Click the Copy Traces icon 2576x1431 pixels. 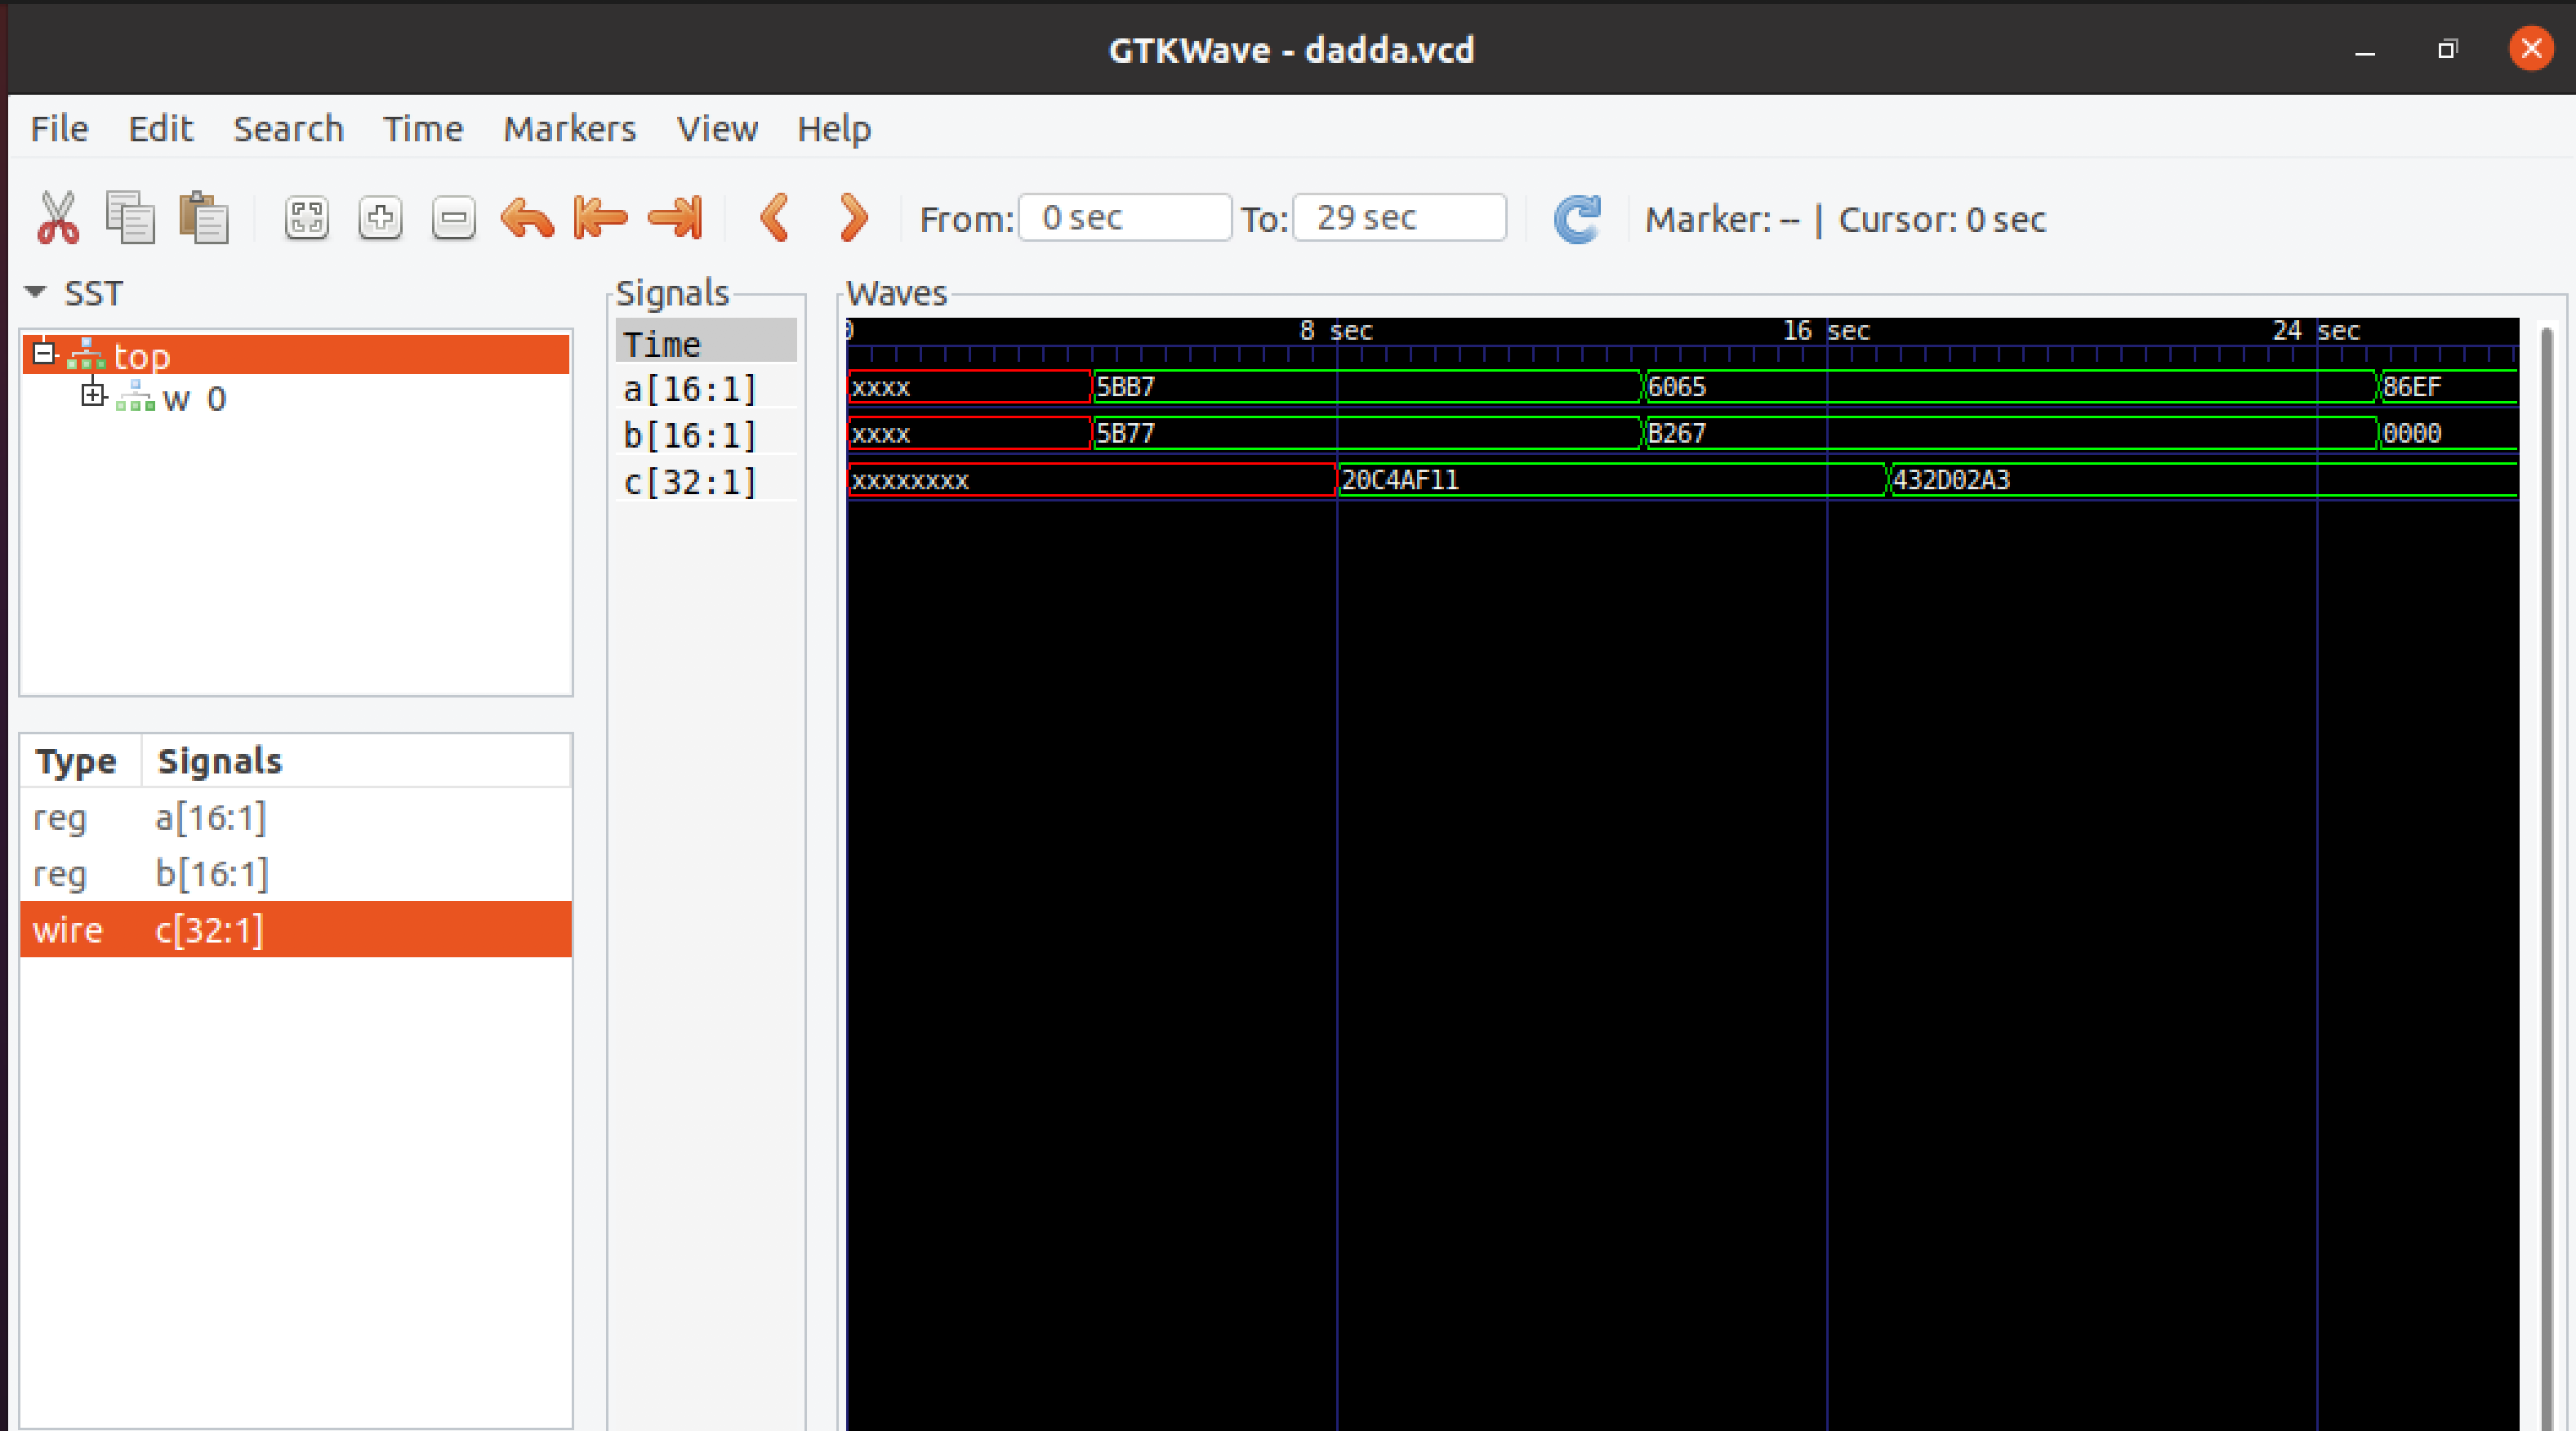tap(131, 217)
